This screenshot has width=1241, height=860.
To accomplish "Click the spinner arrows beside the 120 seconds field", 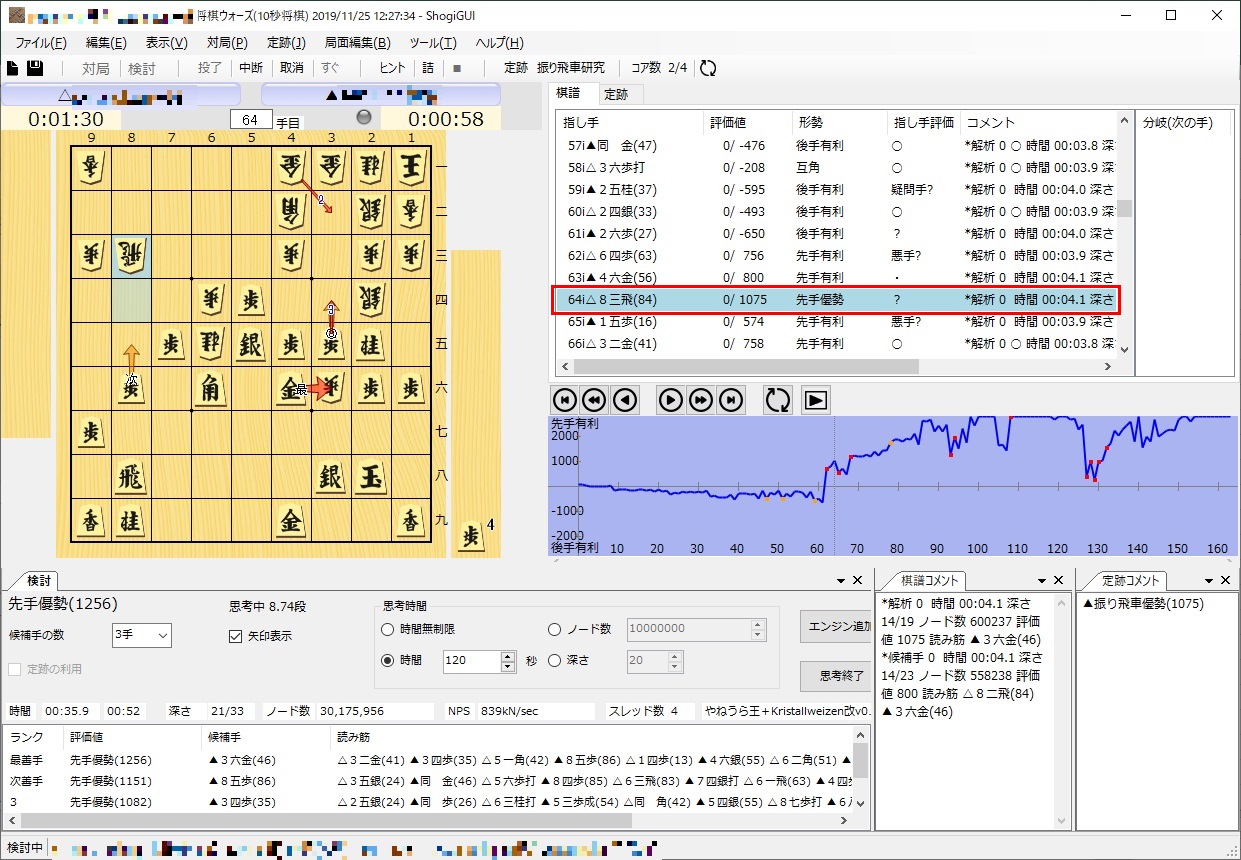I will pyautogui.click(x=507, y=661).
